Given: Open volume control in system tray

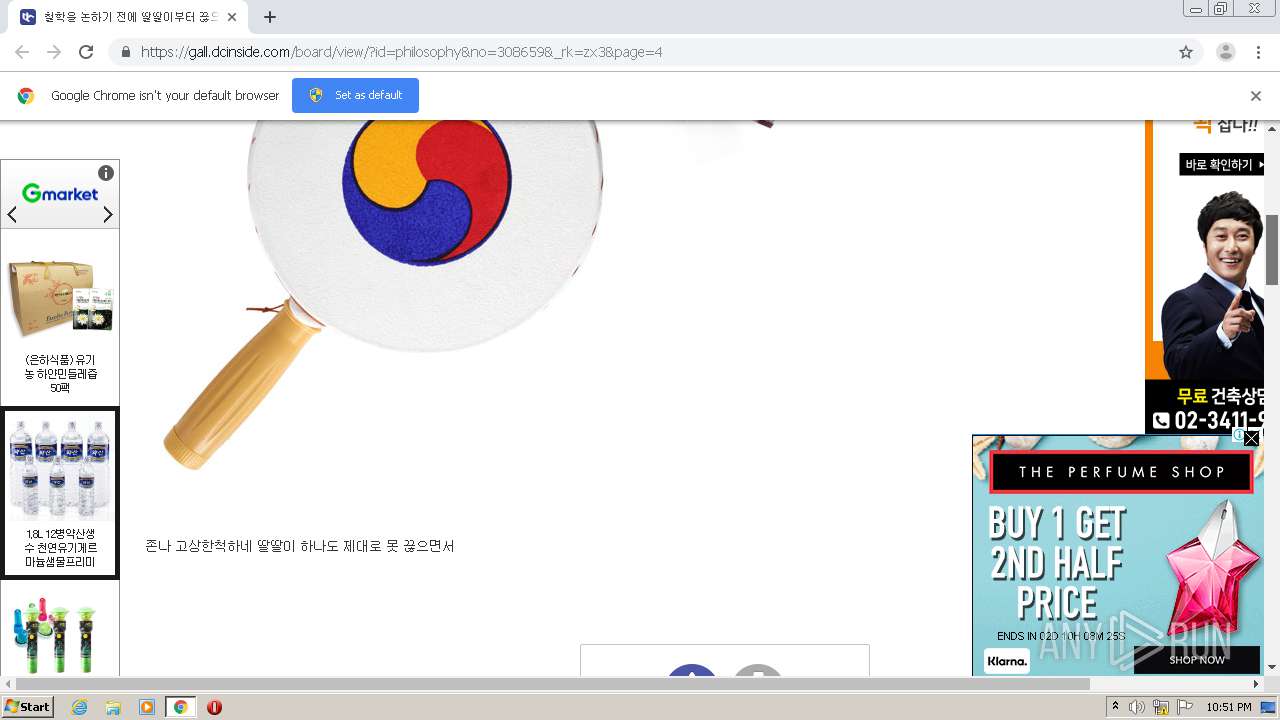Looking at the screenshot, I should click(x=1137, y=707).
